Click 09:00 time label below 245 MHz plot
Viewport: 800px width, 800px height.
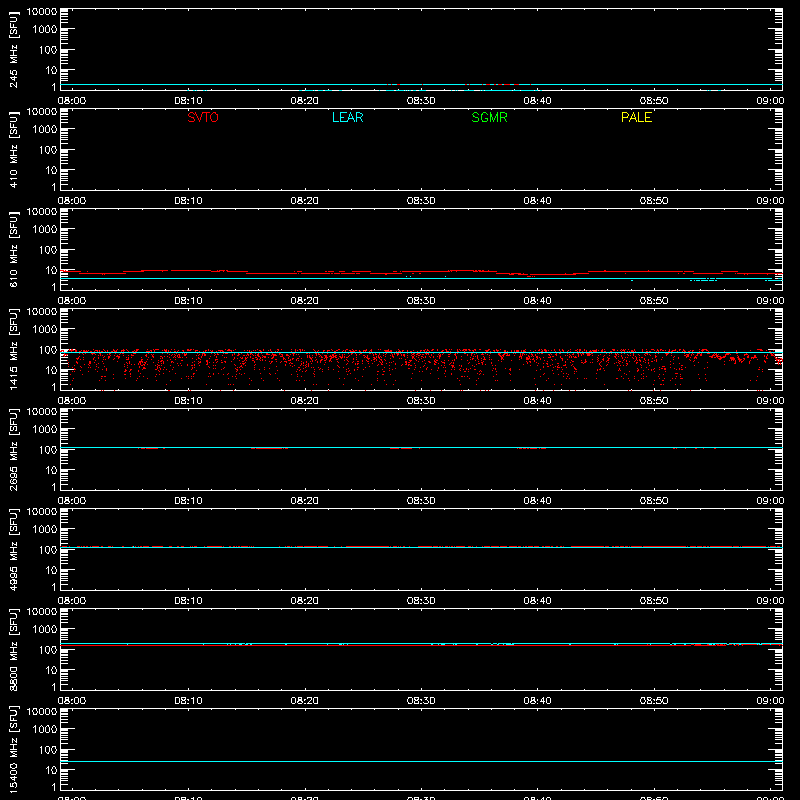[x=770, y=101]
